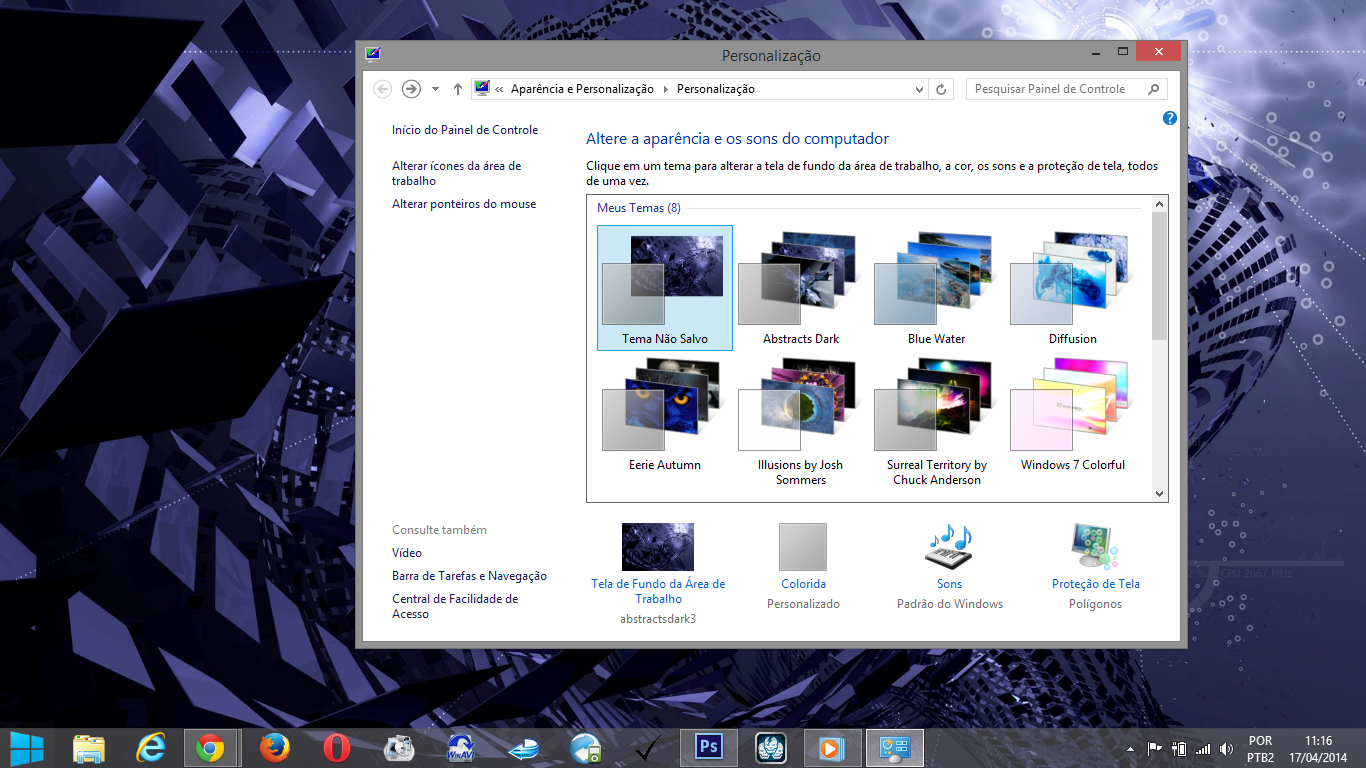This screenshot has height=768, width=1366.
Task: Click the POR PTB2 language indicator
Action: (x=1260, y=749)
